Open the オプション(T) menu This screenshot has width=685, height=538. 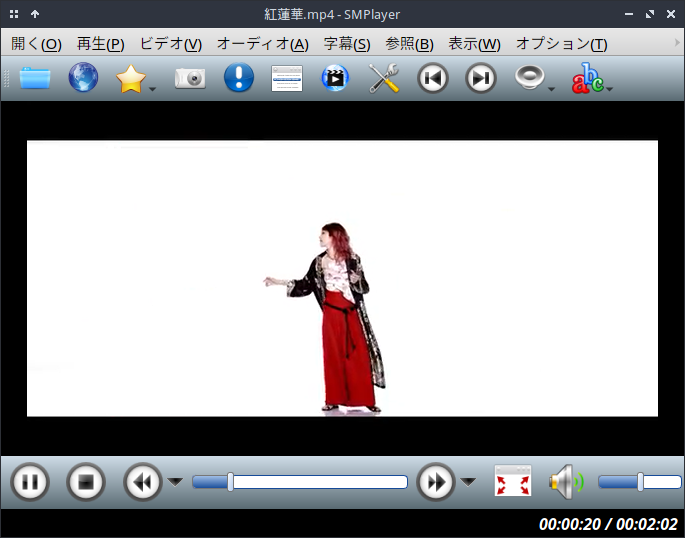tap(561, 44)
